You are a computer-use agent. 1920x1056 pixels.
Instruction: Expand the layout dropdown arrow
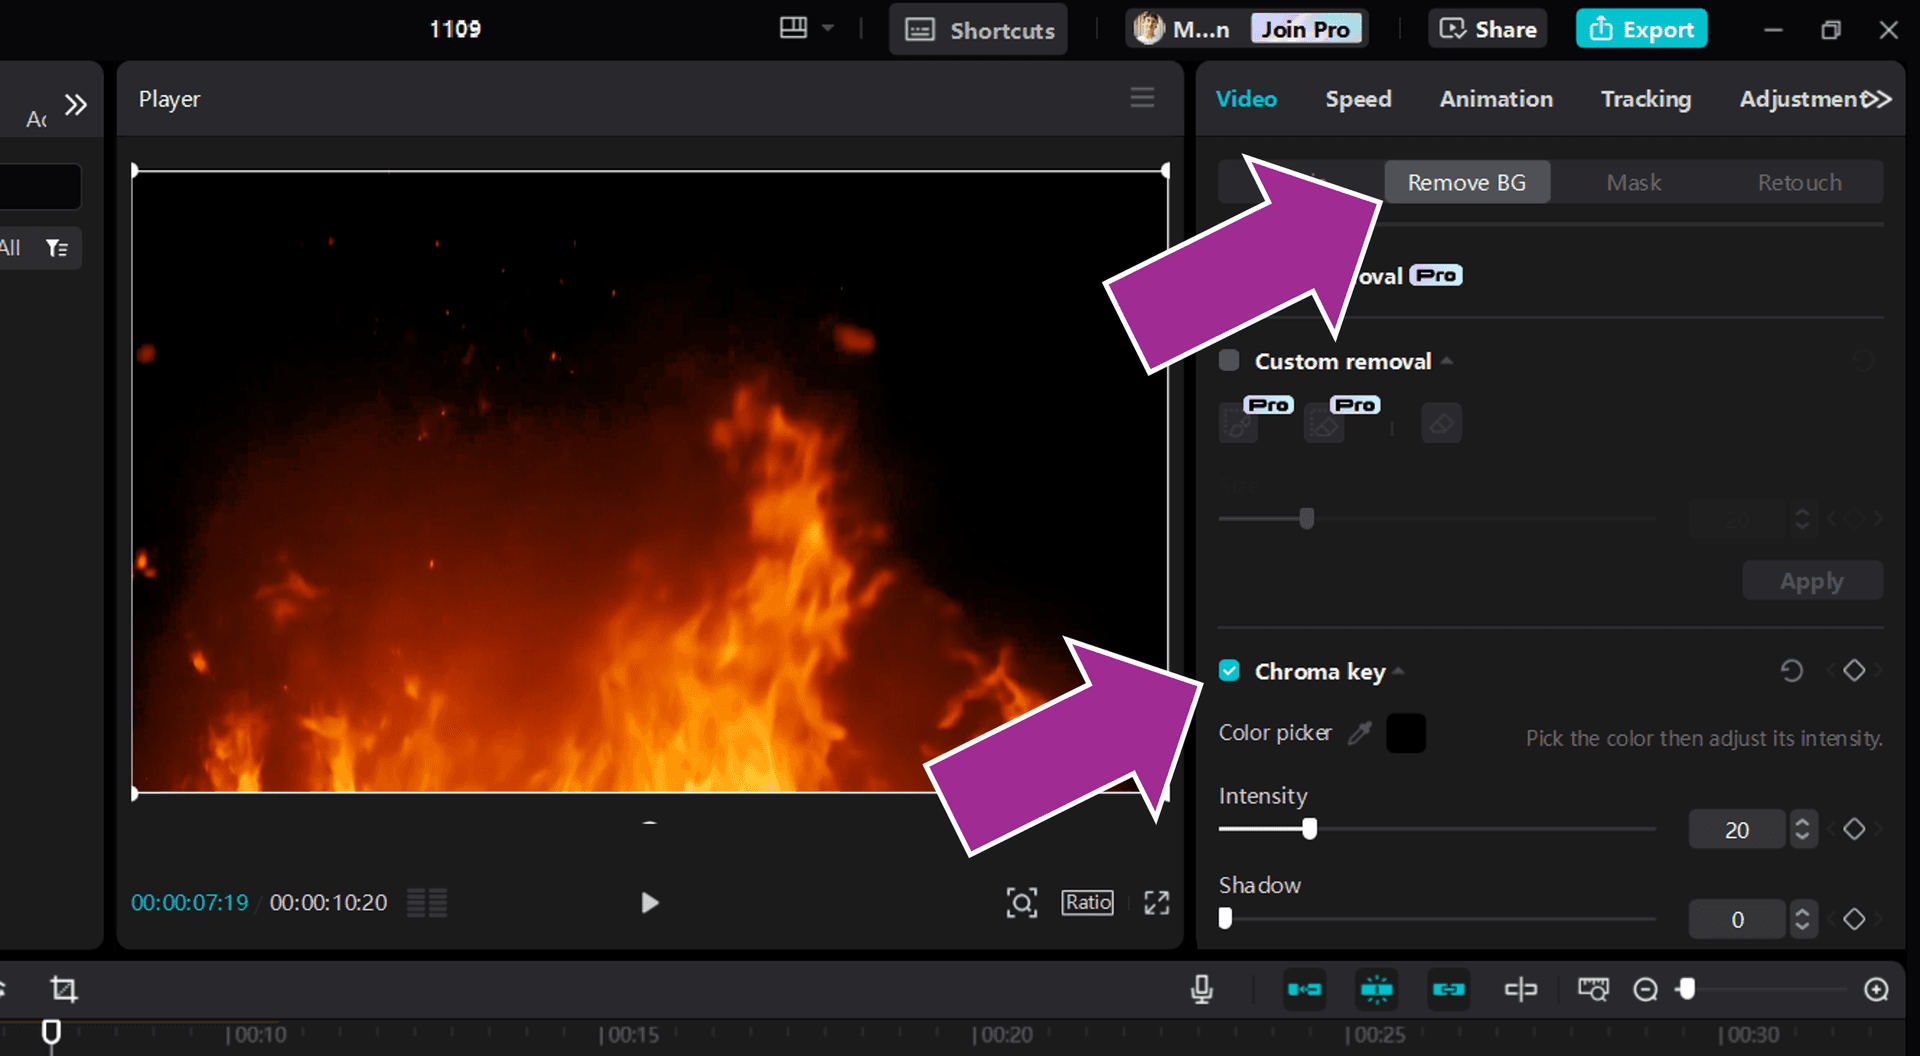(828, 28)
